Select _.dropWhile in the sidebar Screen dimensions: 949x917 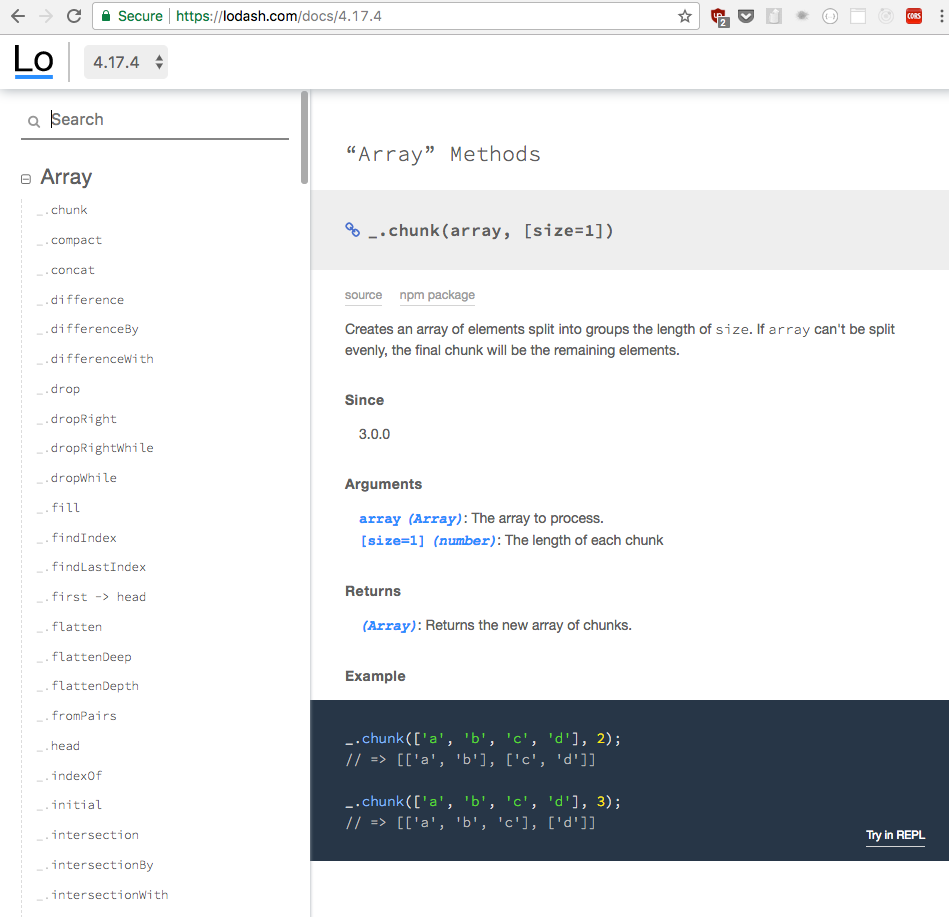76,478
